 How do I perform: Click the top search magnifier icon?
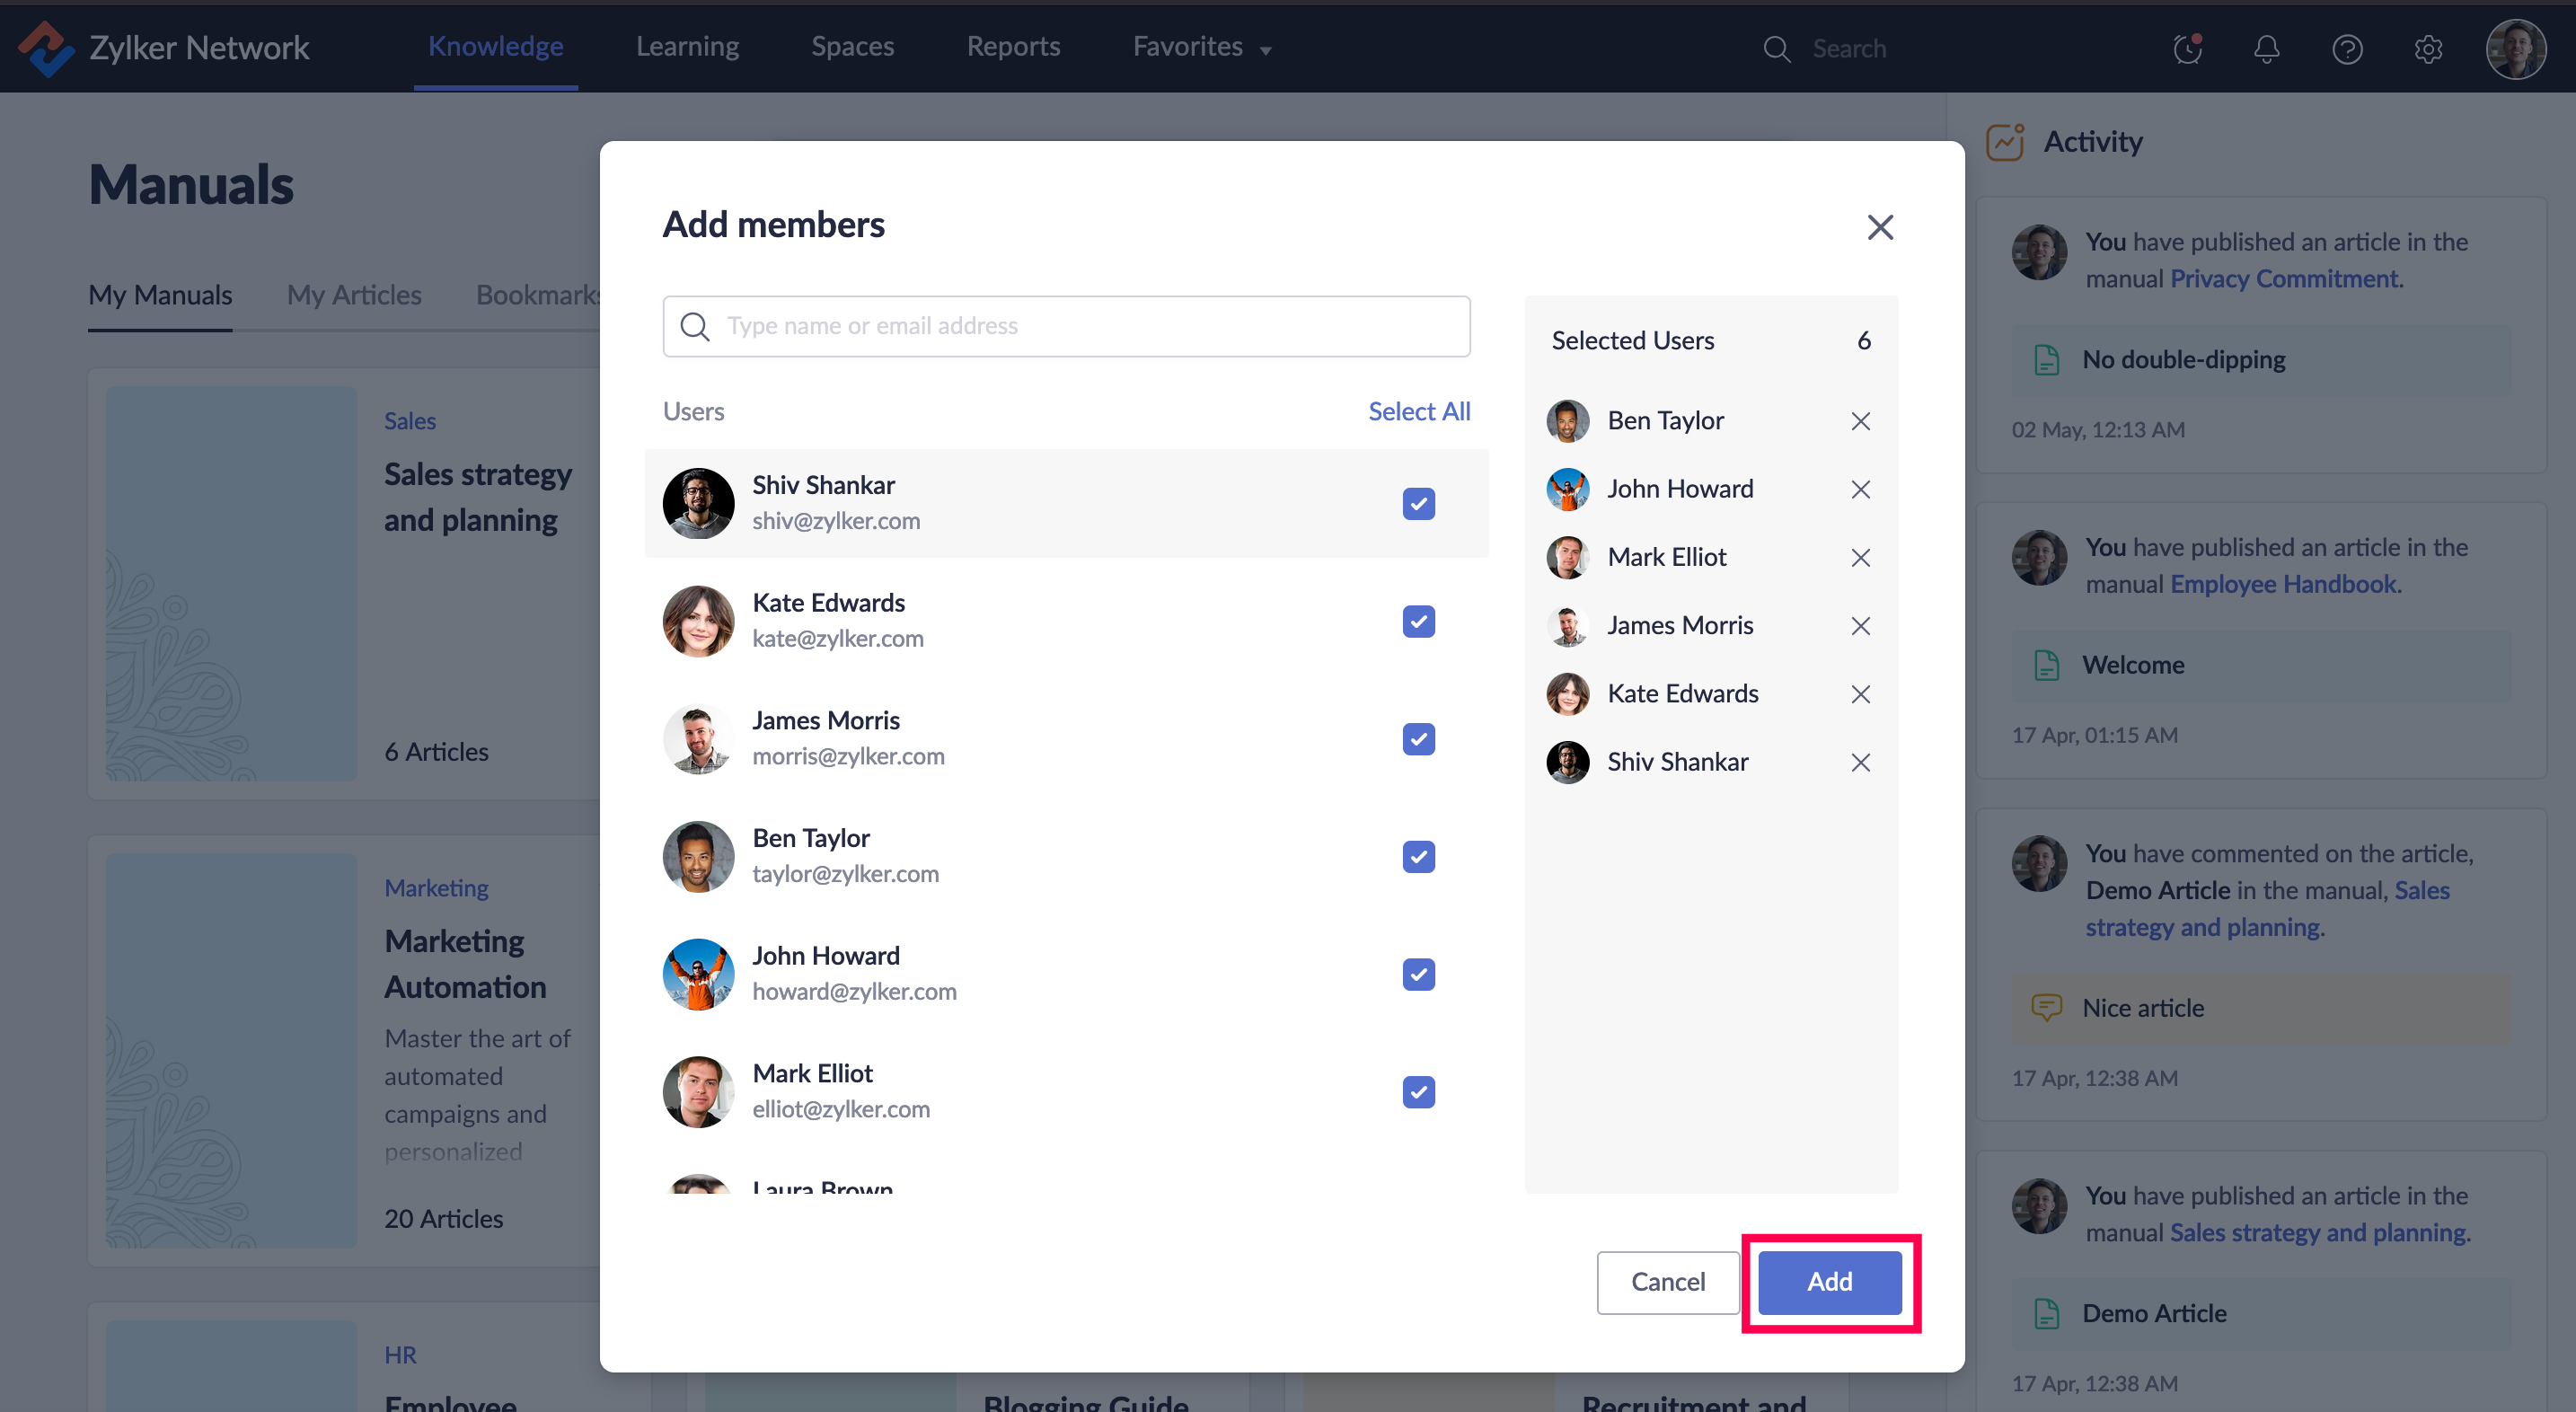click(x=1776, y=48)
